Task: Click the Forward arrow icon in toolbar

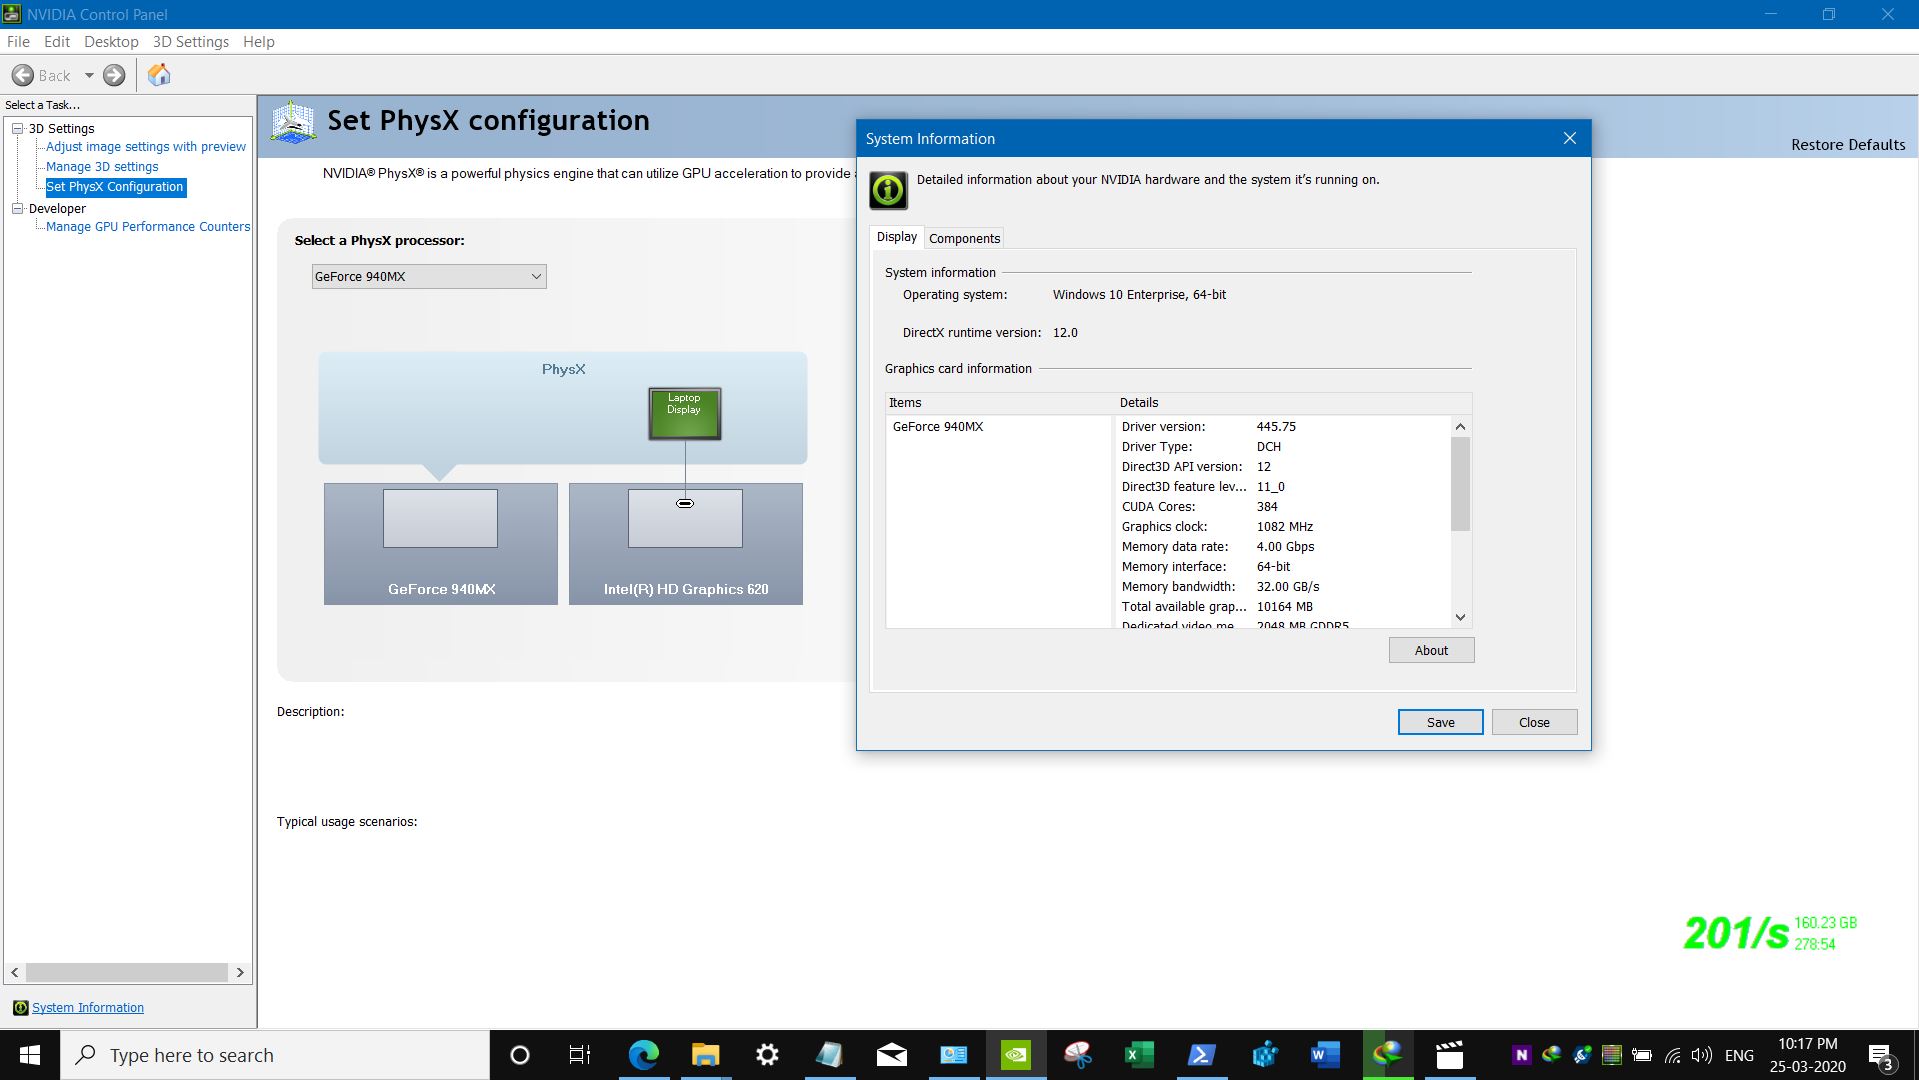Action: point(114,75)
